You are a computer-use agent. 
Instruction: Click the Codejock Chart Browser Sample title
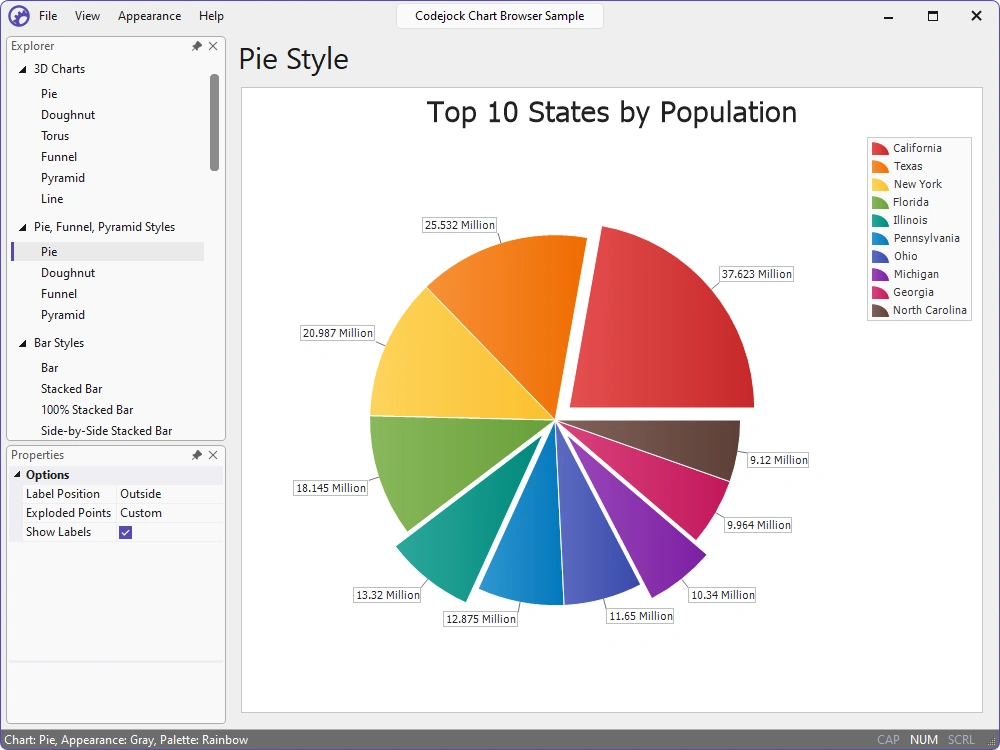pyautogui.click(x=499, y=16)
